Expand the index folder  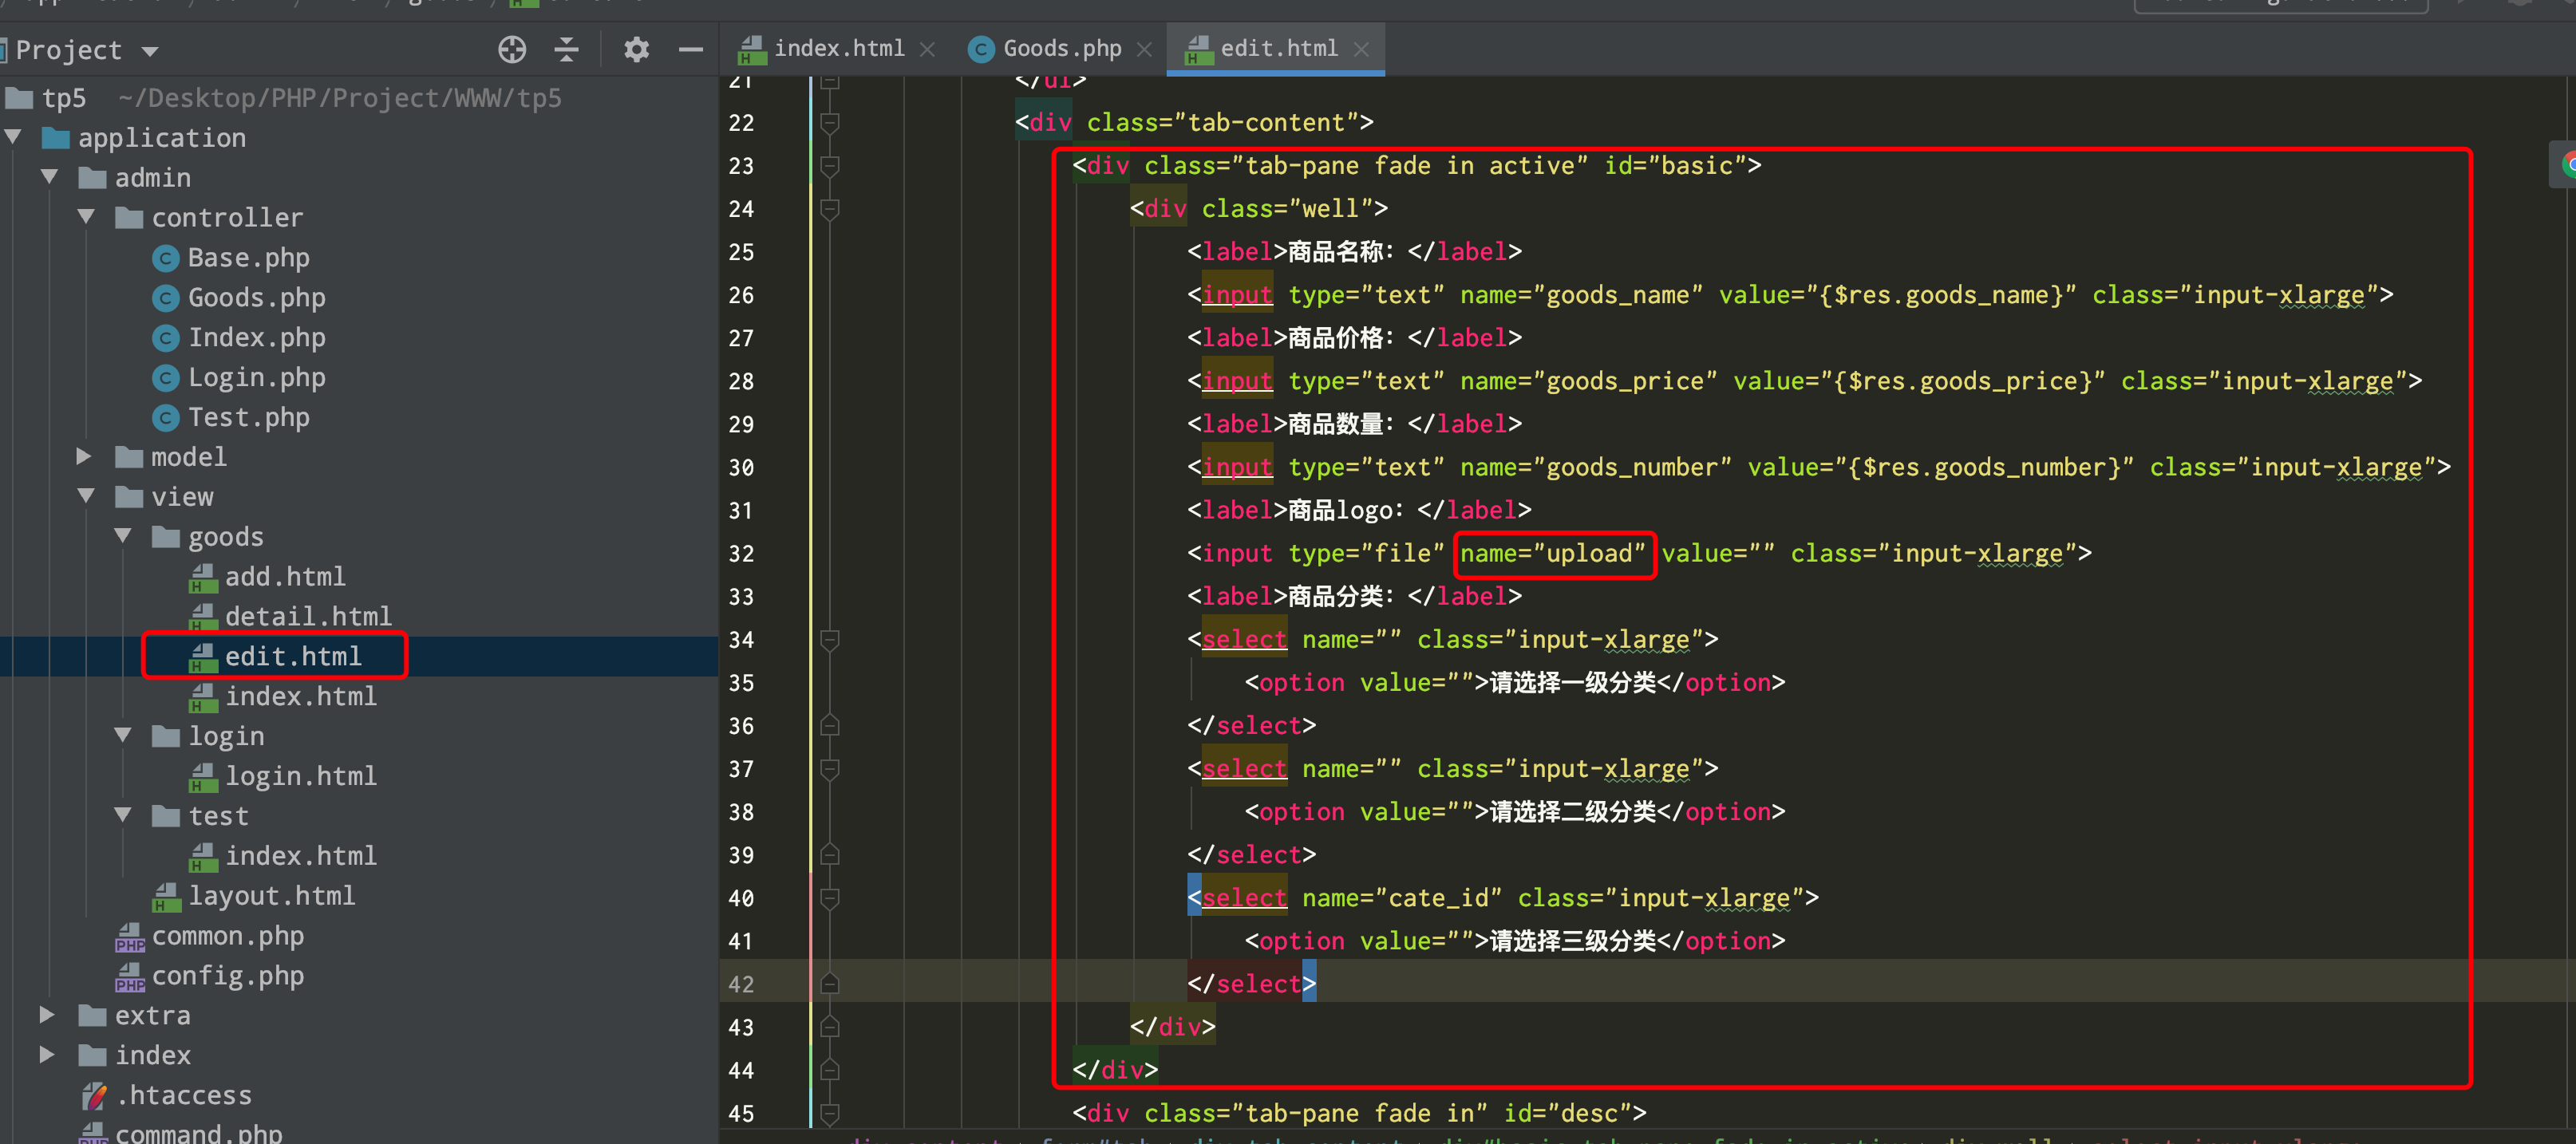coord(47,1055)
